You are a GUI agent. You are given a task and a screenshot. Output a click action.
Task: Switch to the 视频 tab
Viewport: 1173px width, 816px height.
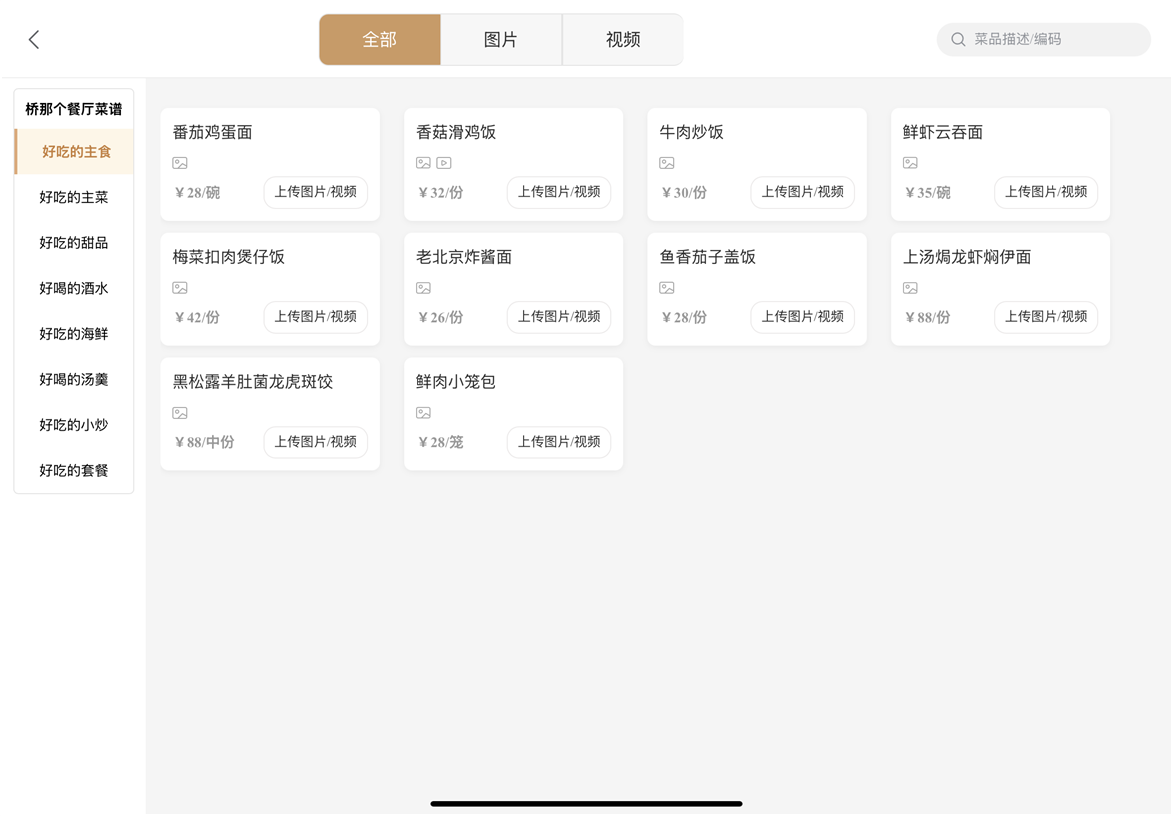623,40
